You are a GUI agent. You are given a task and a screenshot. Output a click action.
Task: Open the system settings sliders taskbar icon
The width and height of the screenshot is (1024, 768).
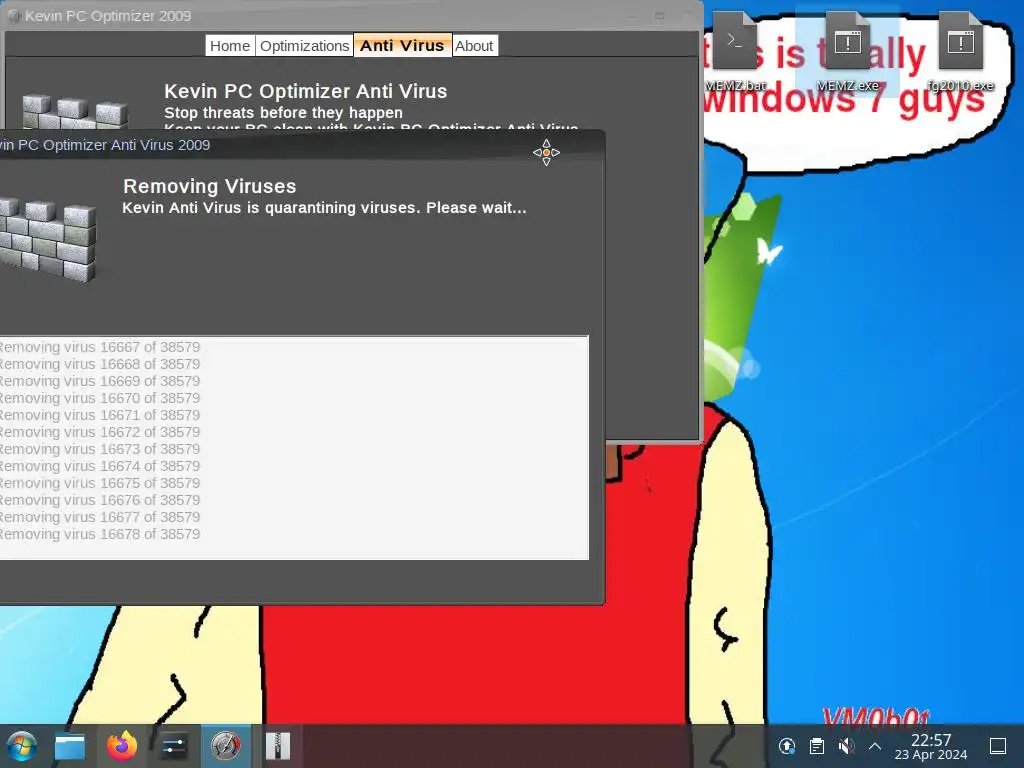click(174, 746)
